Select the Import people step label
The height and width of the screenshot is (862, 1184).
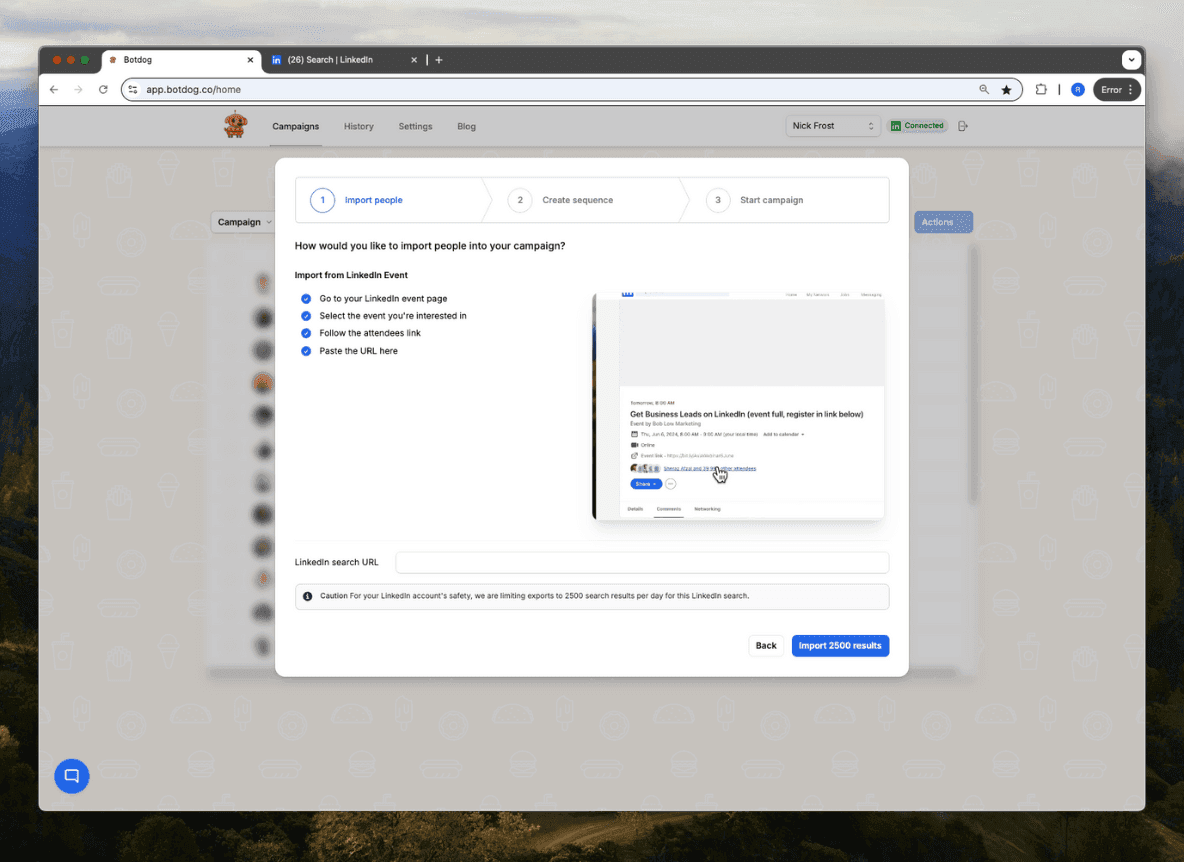373,200
